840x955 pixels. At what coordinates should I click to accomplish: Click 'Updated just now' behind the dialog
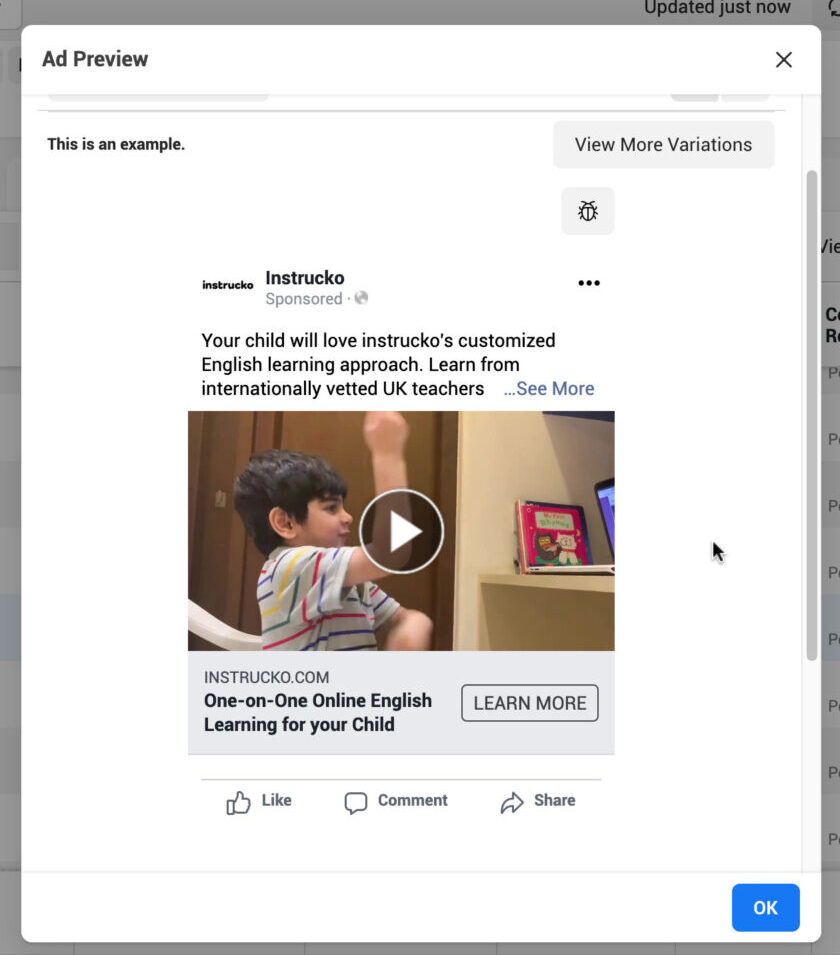717,7
